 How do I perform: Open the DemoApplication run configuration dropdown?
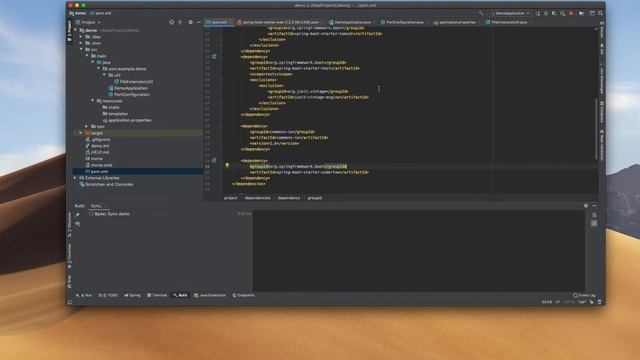tap(511, 13)
